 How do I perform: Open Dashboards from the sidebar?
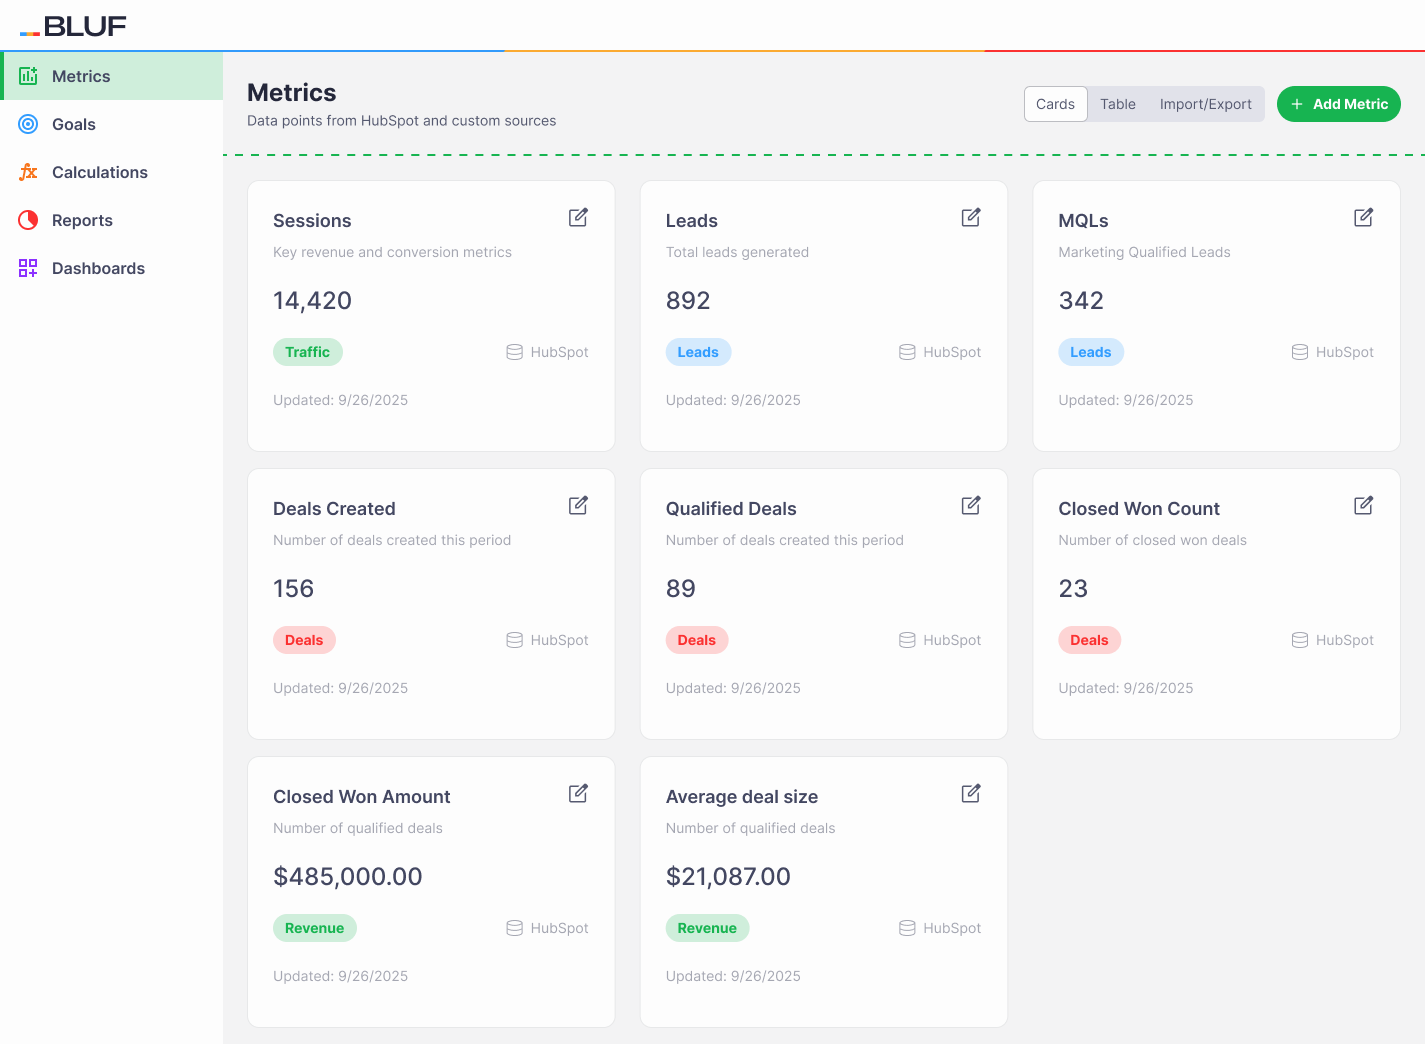coord(111,268)
